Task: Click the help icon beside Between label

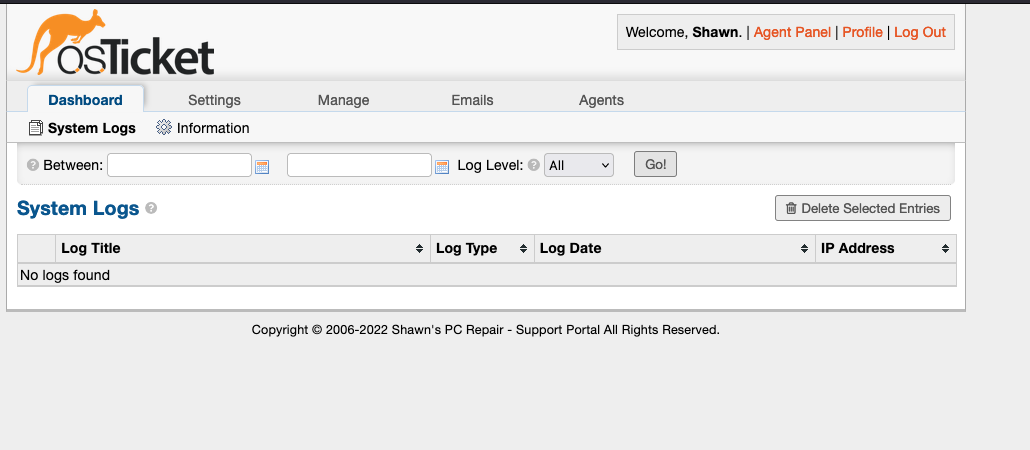Action: (33, 165)
